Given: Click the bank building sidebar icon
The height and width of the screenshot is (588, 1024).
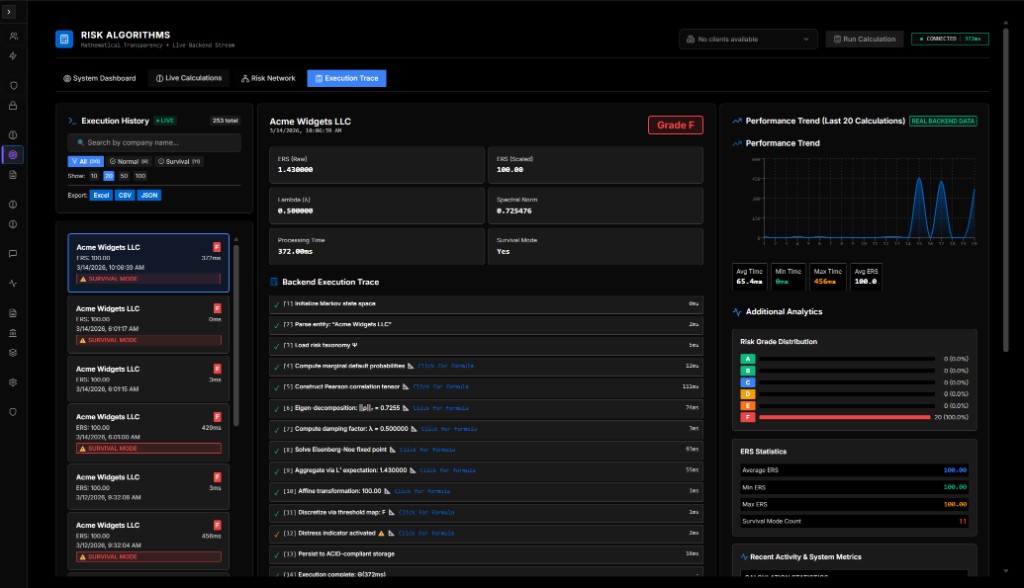Looking at the screenshot, I should pos(13,332).
